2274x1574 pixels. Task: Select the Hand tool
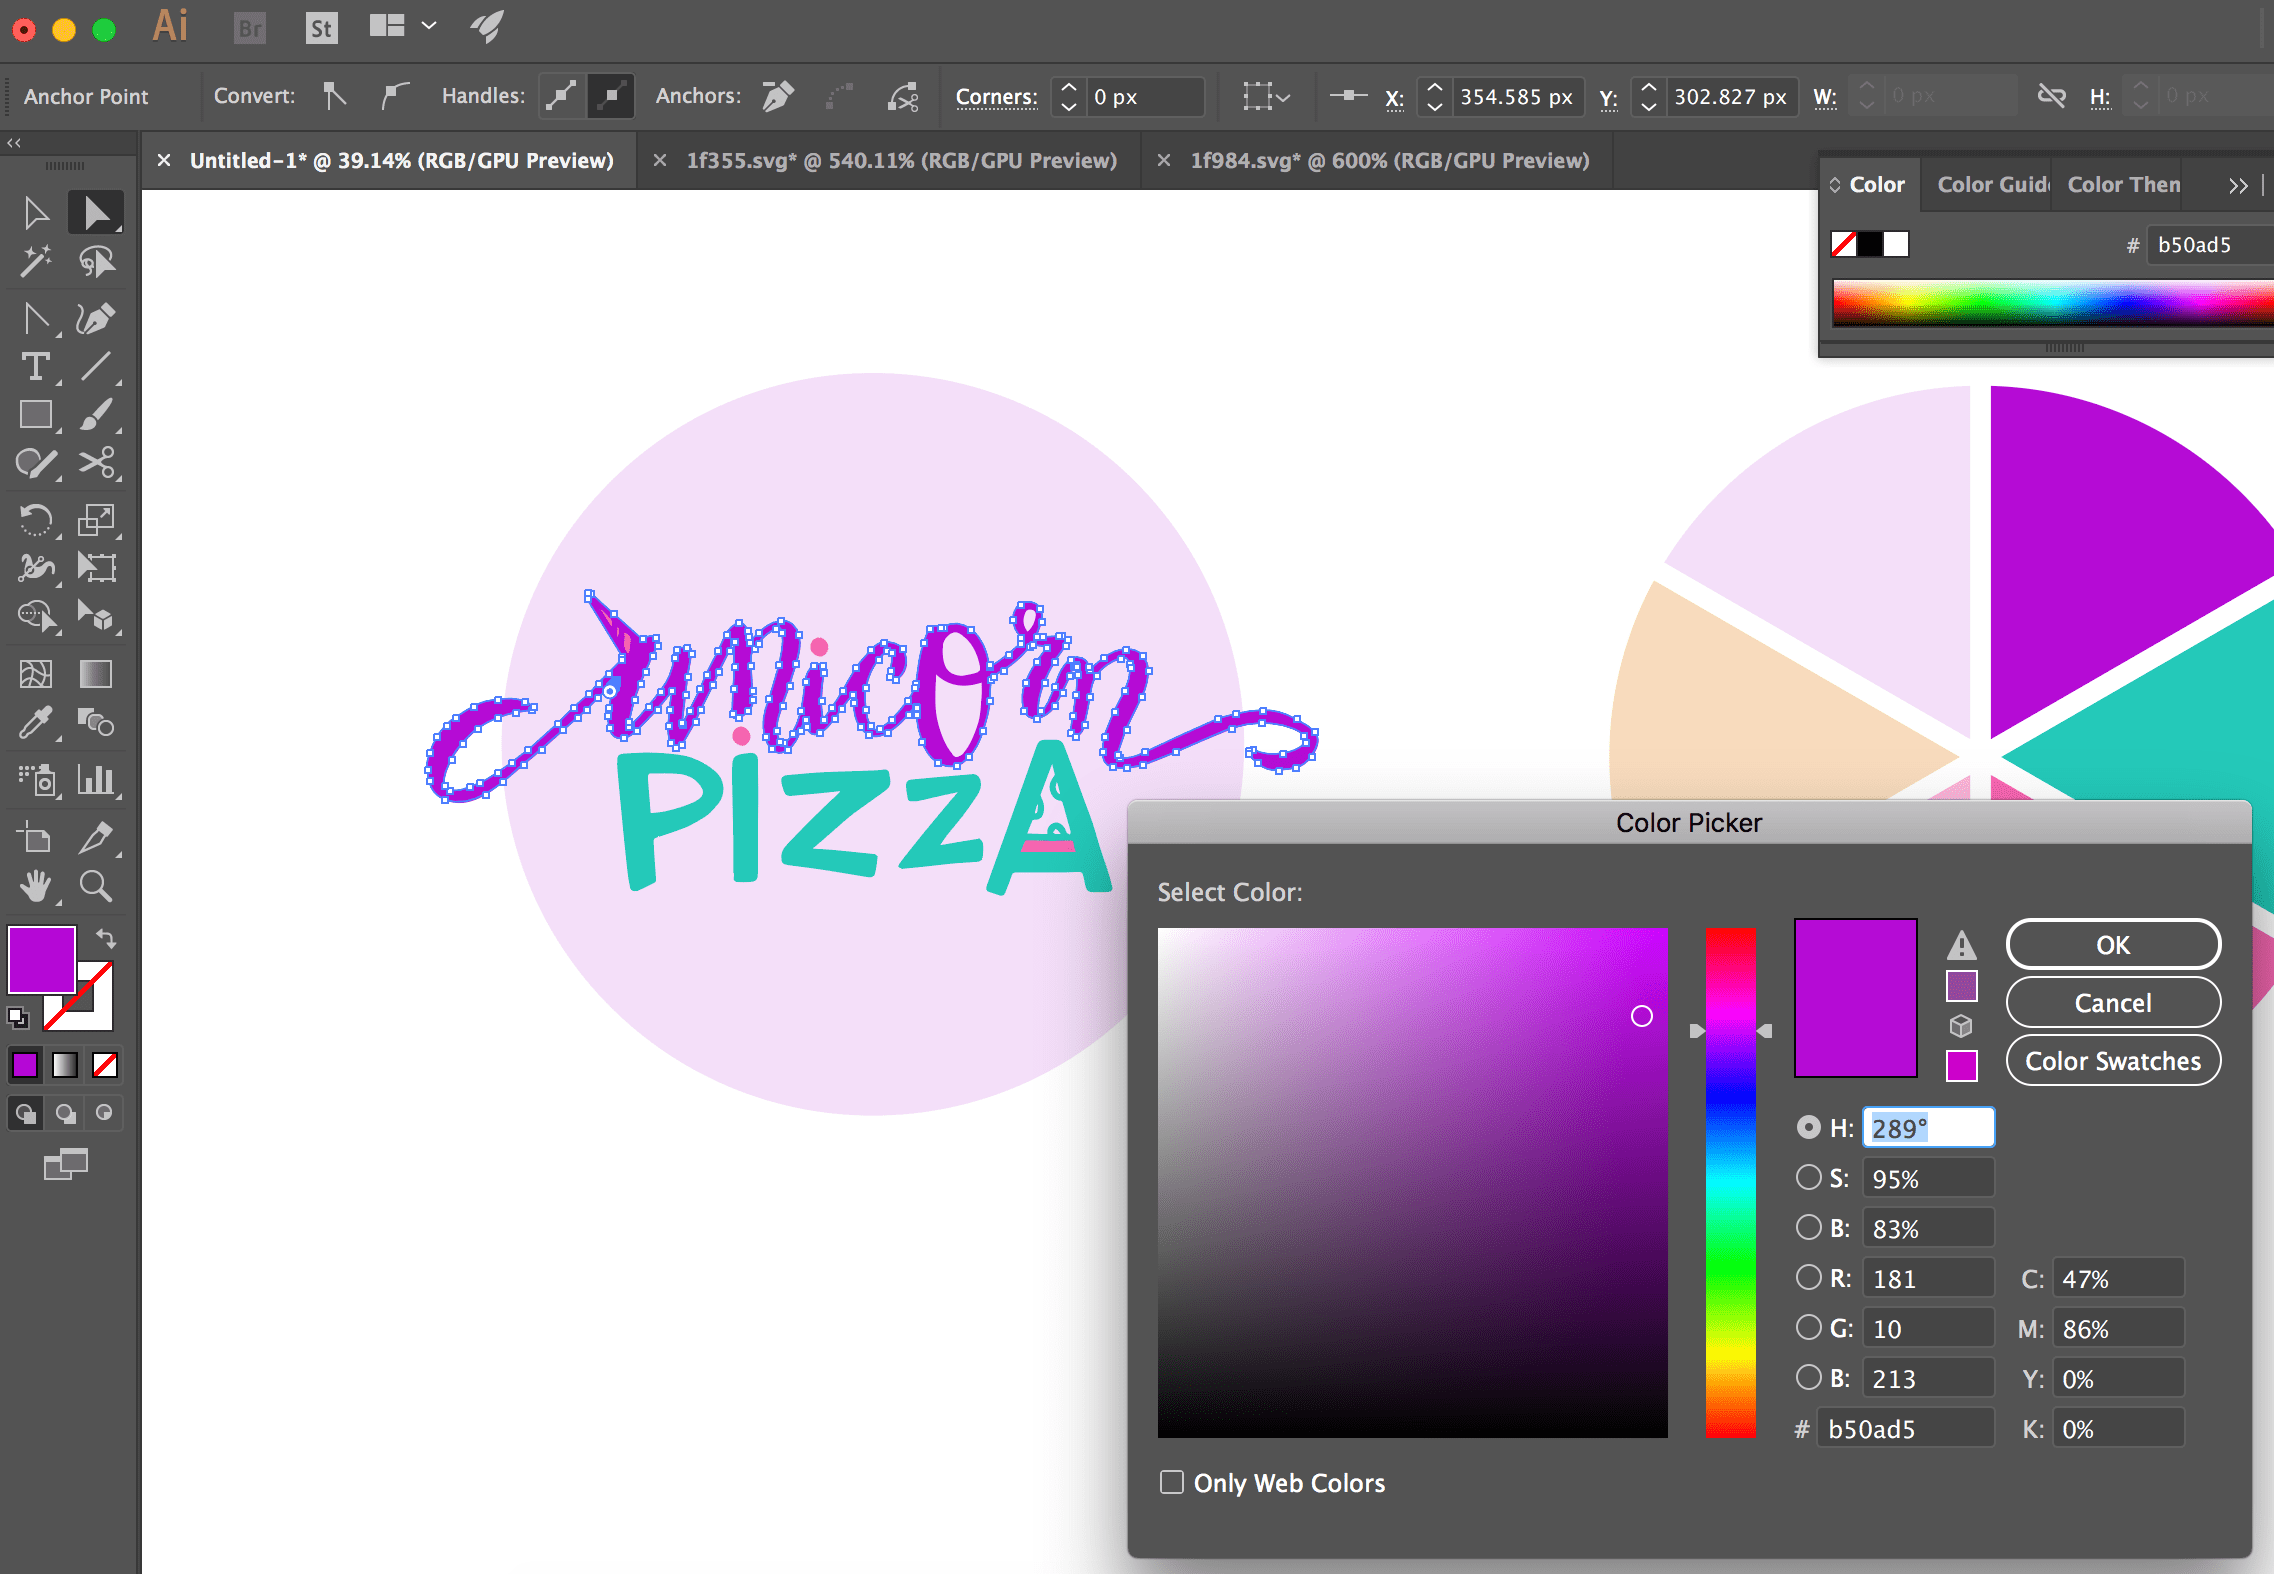35,886
